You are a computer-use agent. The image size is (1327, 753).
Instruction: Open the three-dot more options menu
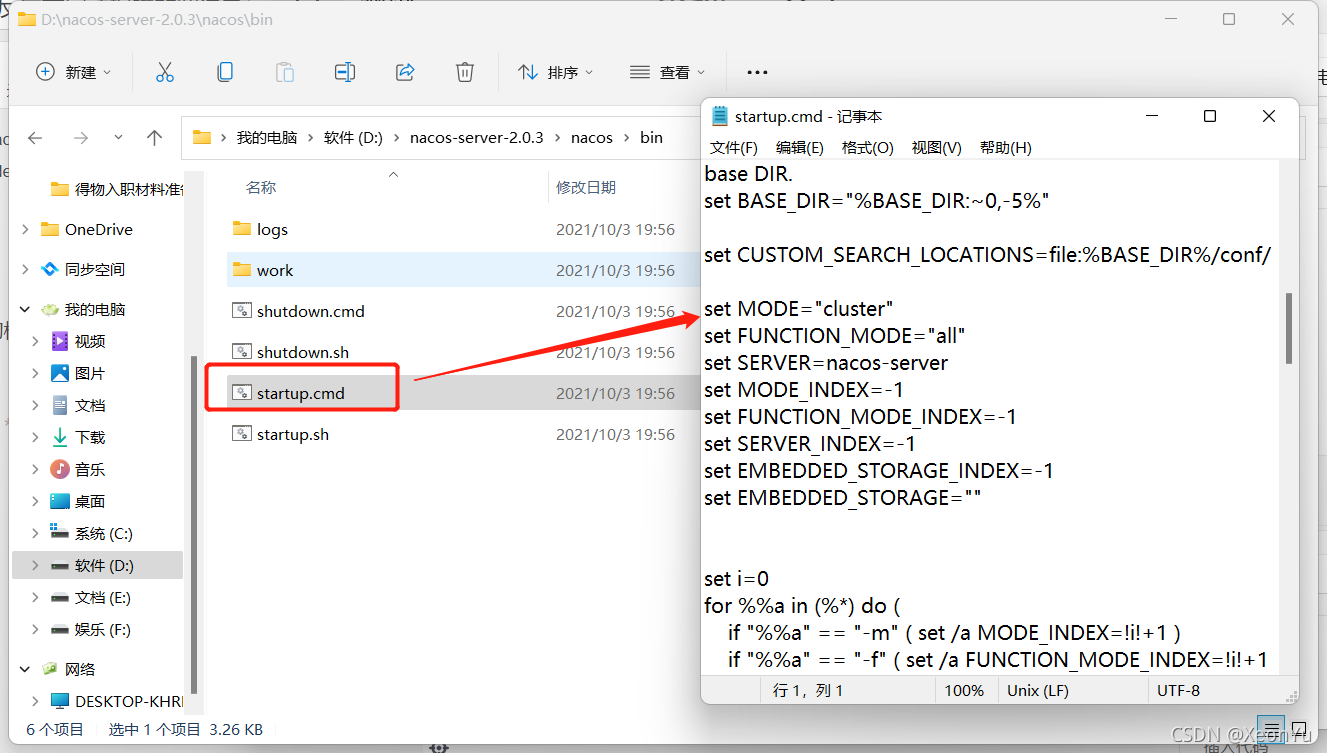[757, 72]
